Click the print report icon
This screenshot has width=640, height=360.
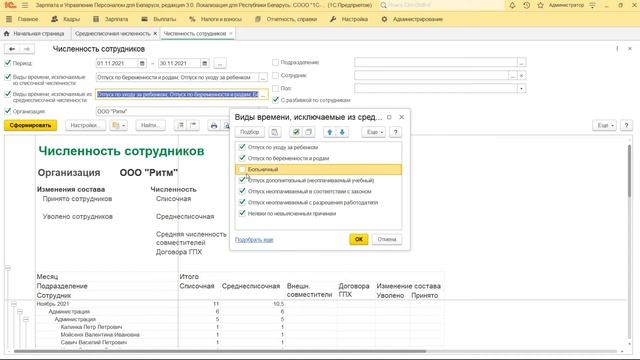pos(213,126)
